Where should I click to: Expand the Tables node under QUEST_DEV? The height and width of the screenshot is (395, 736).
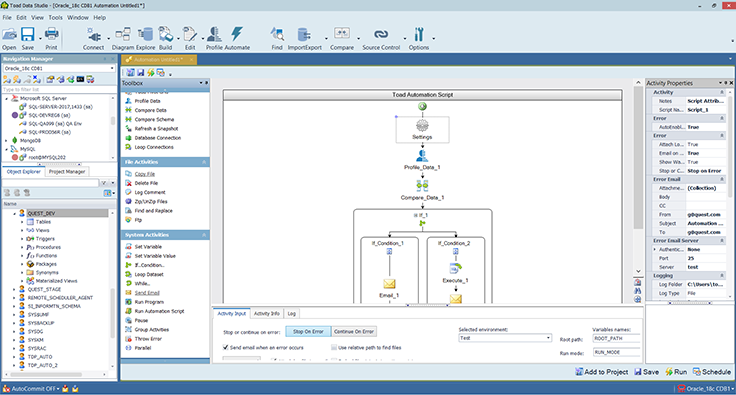22,222
